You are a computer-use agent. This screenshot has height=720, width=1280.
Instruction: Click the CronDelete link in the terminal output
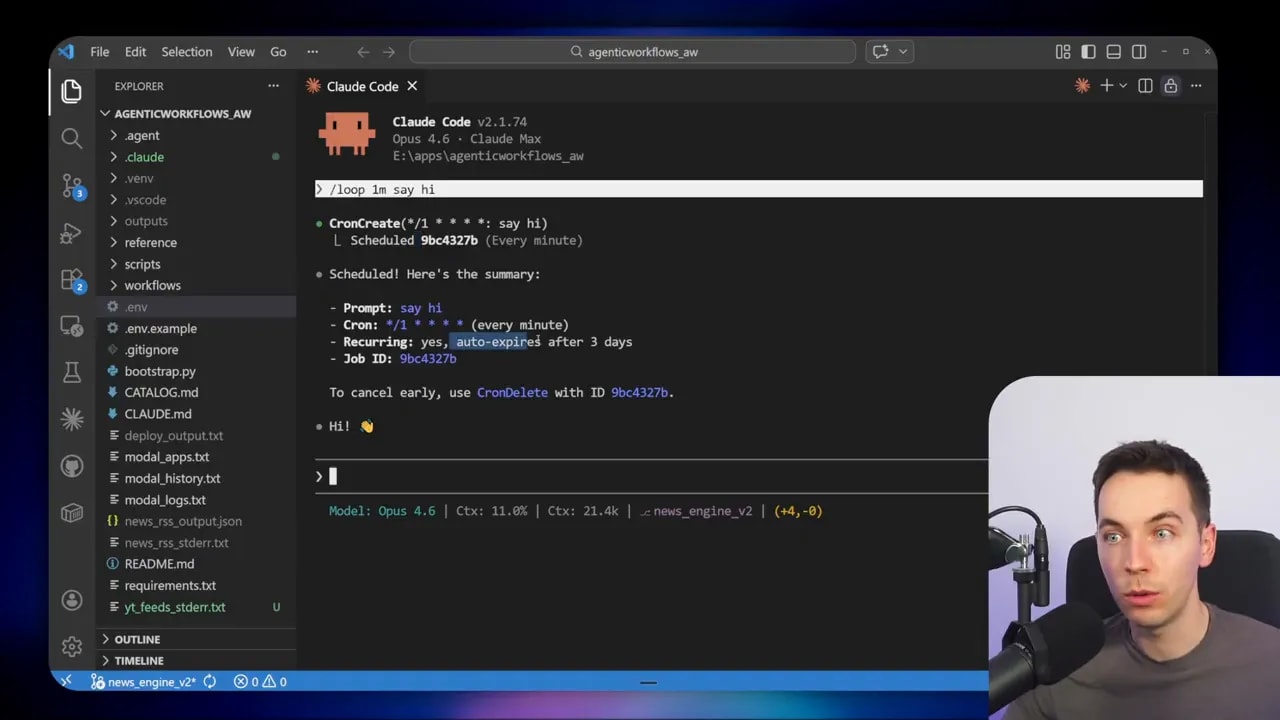click(x=512, y=392)
